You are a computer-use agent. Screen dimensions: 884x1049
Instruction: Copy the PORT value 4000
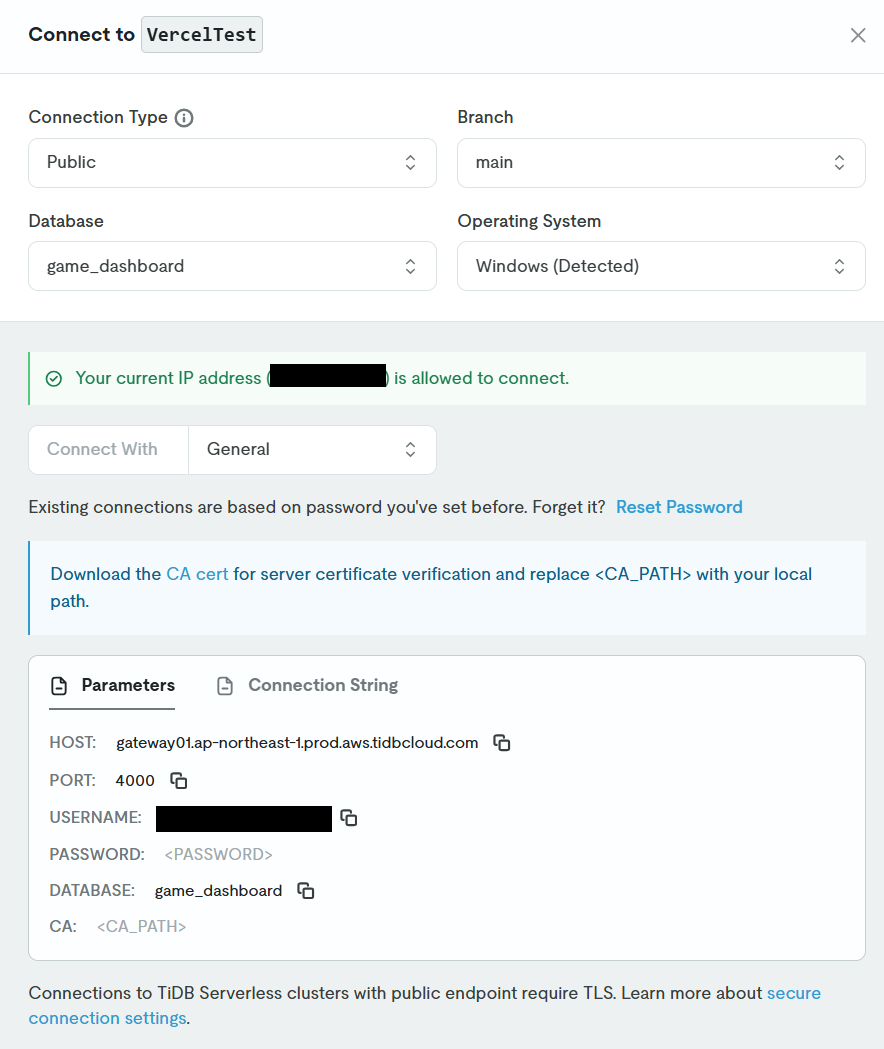[178, 780]
